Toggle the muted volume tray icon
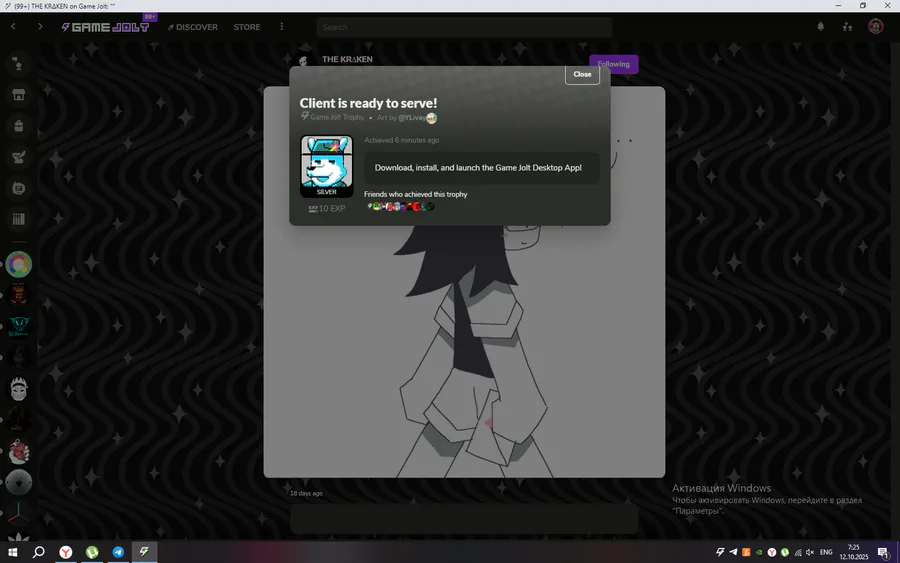Screen dimensions: 900x563 pos(810,552)
